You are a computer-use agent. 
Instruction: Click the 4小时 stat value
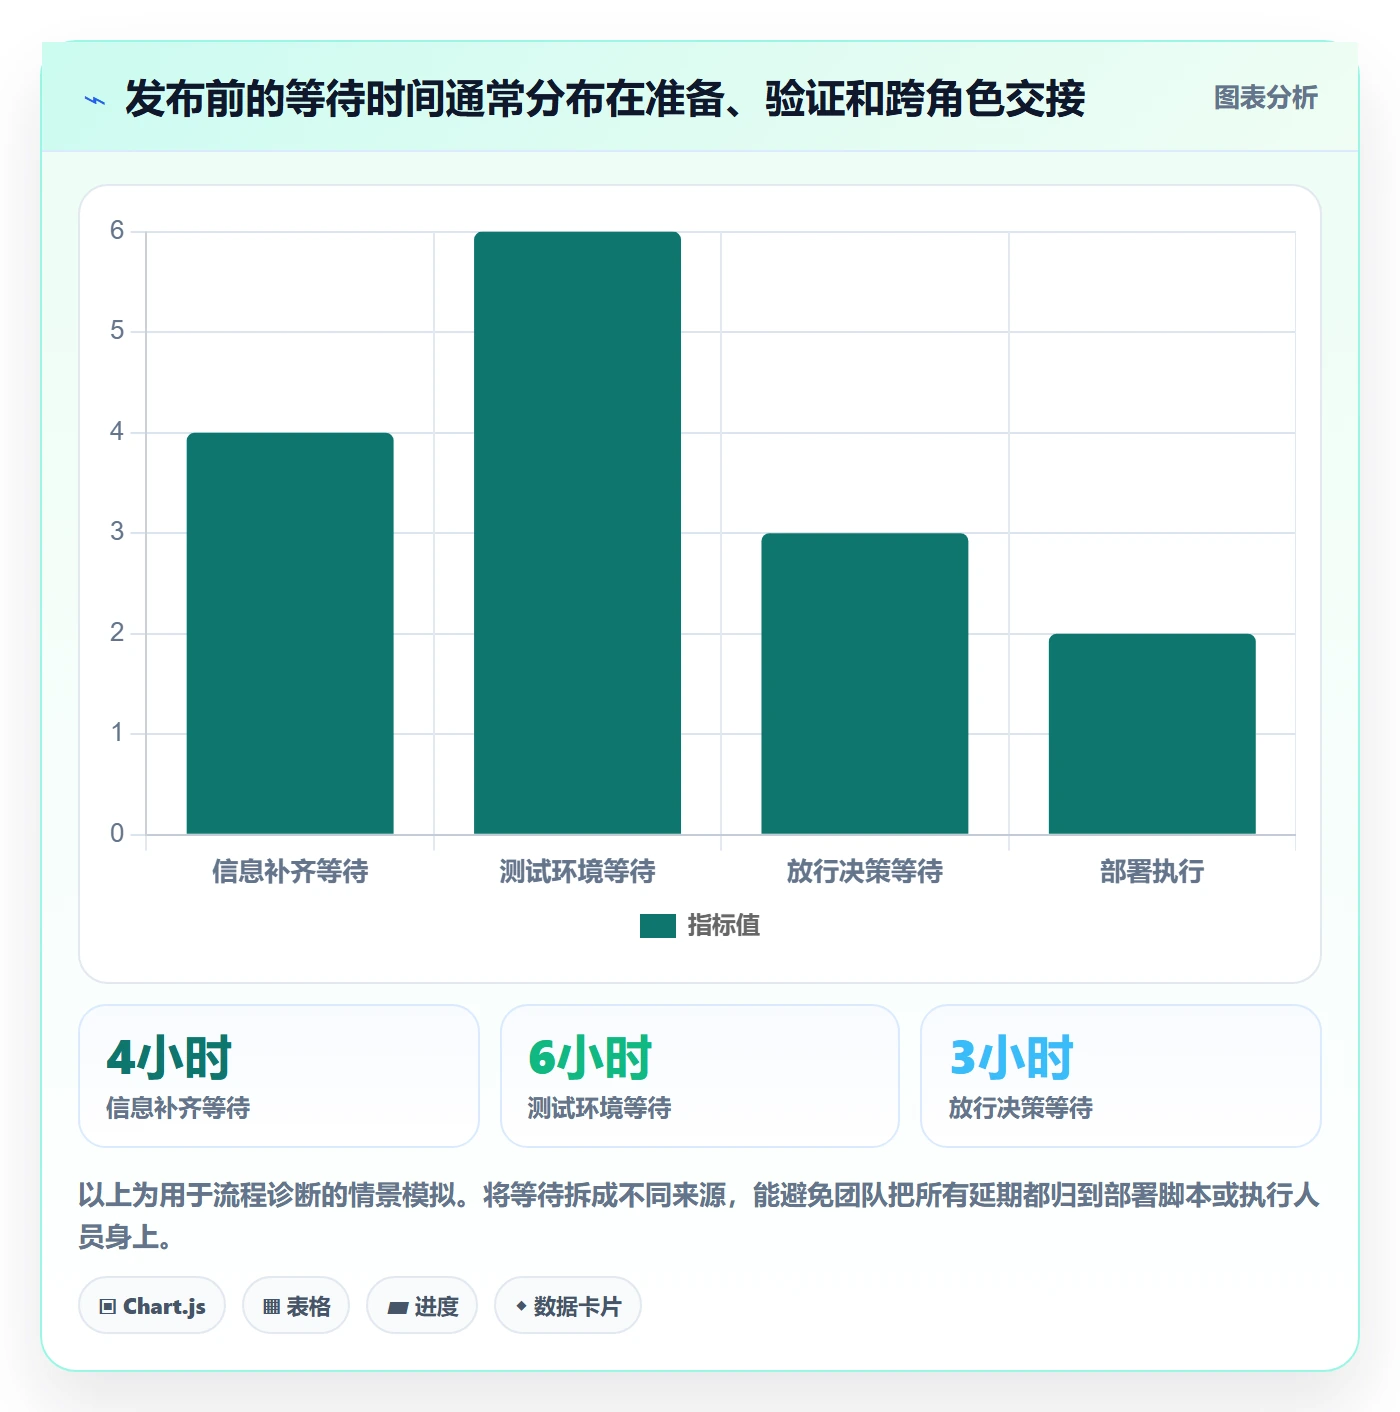point(169,1058)
